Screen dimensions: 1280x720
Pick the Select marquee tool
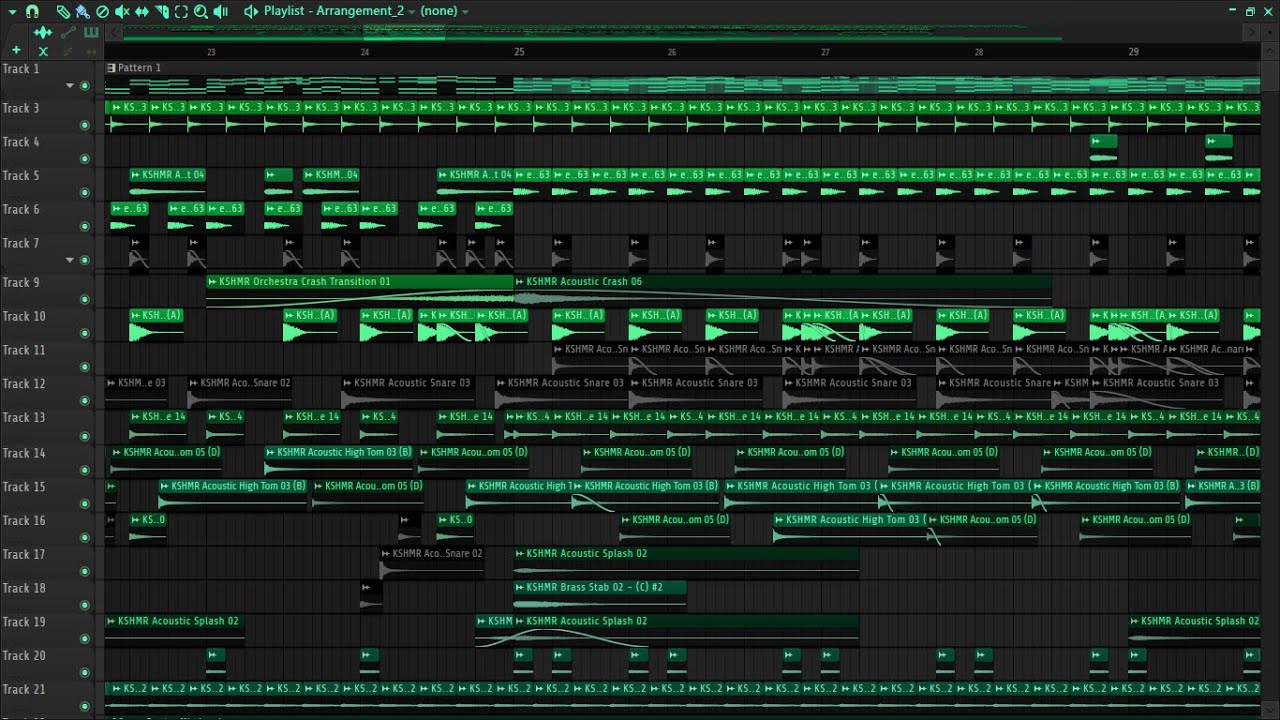[181, 12]
